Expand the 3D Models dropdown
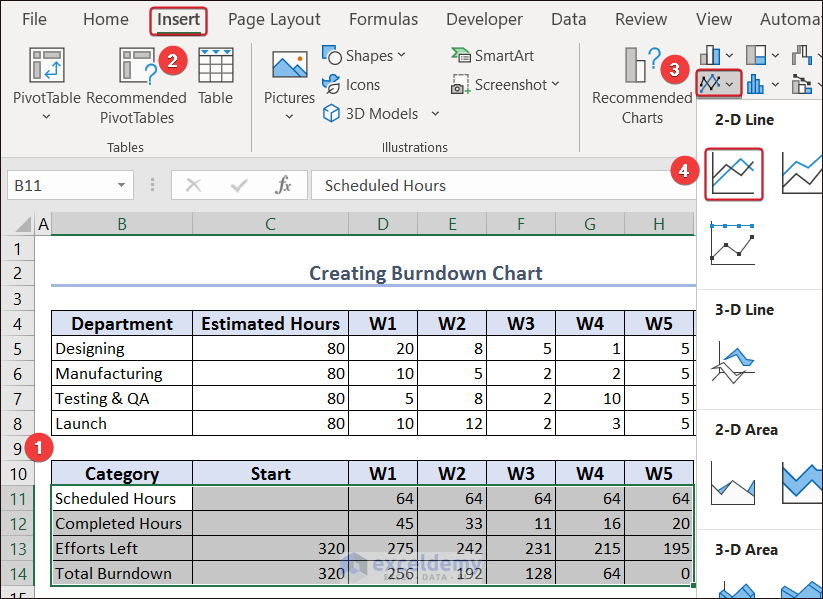823x599 pixels. [x=435, y=114]
